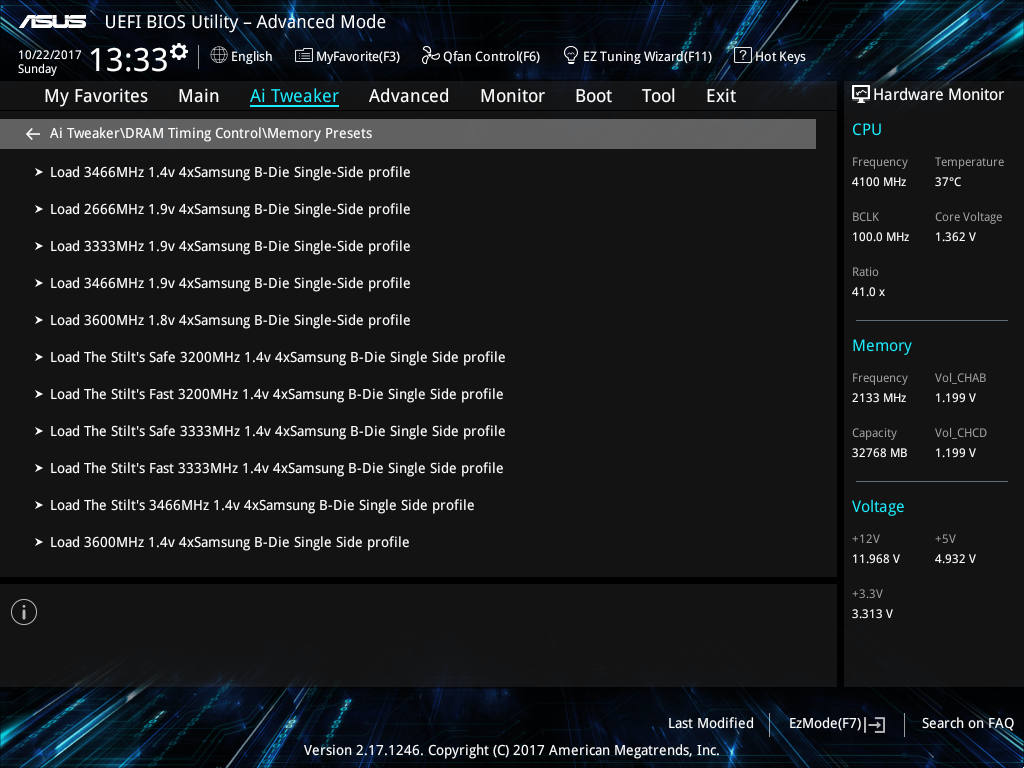The image size is (1024, 768).
Task: Click Memory Frequency value 2133 MHz
Action: 879,398
